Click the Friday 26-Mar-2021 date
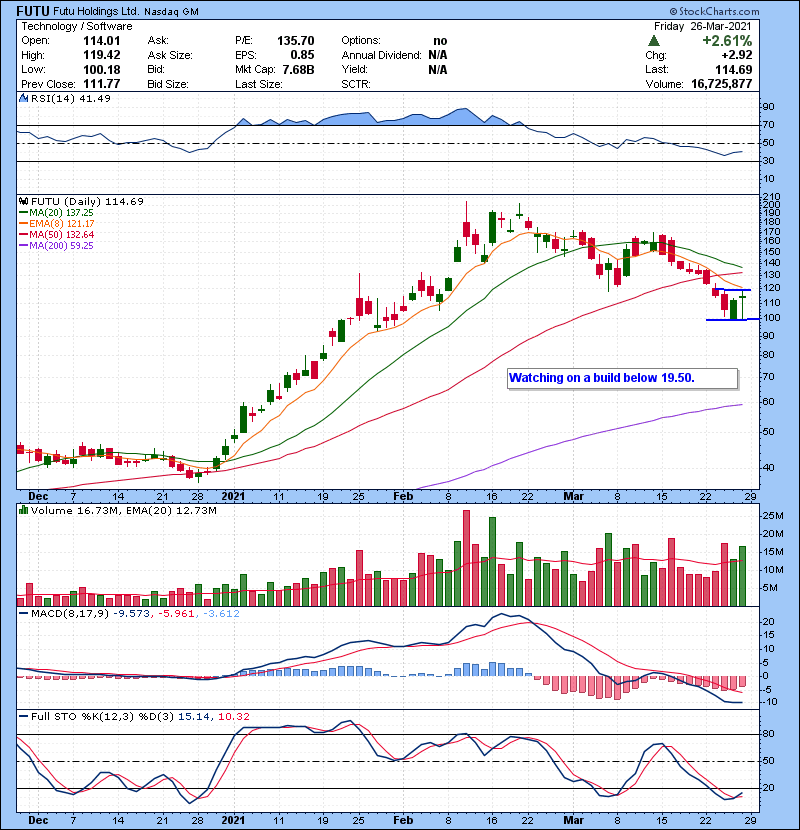The height and width of the screenshot is (830, 800). 703,26
